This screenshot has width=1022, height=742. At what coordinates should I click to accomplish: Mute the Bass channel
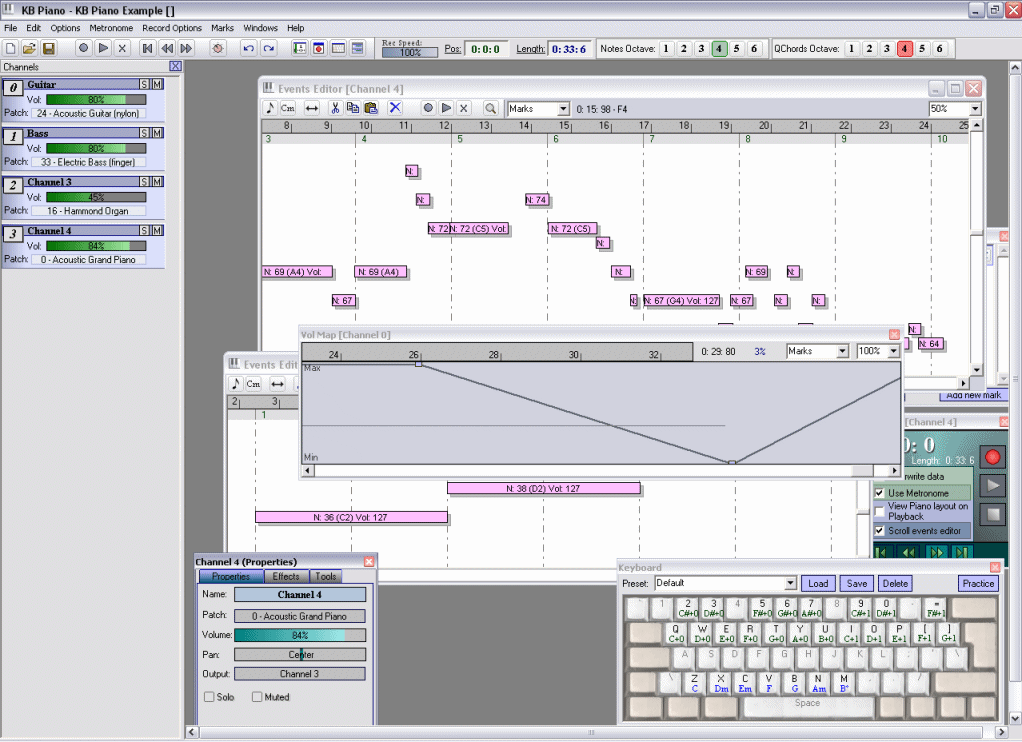(157, 133)
